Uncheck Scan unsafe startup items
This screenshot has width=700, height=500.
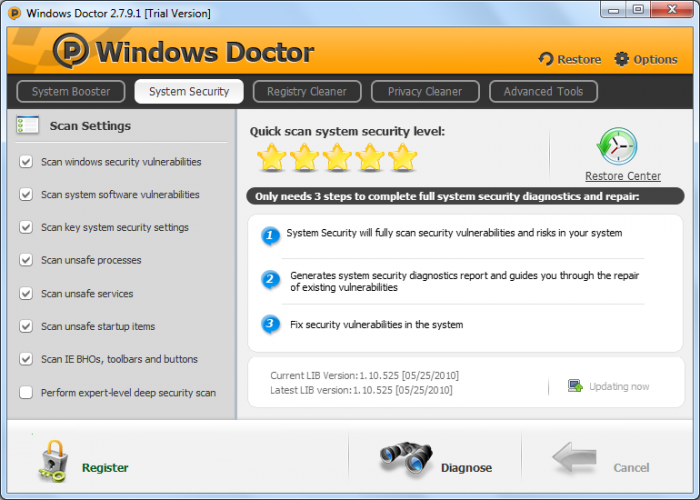click(x=26, y=326)
